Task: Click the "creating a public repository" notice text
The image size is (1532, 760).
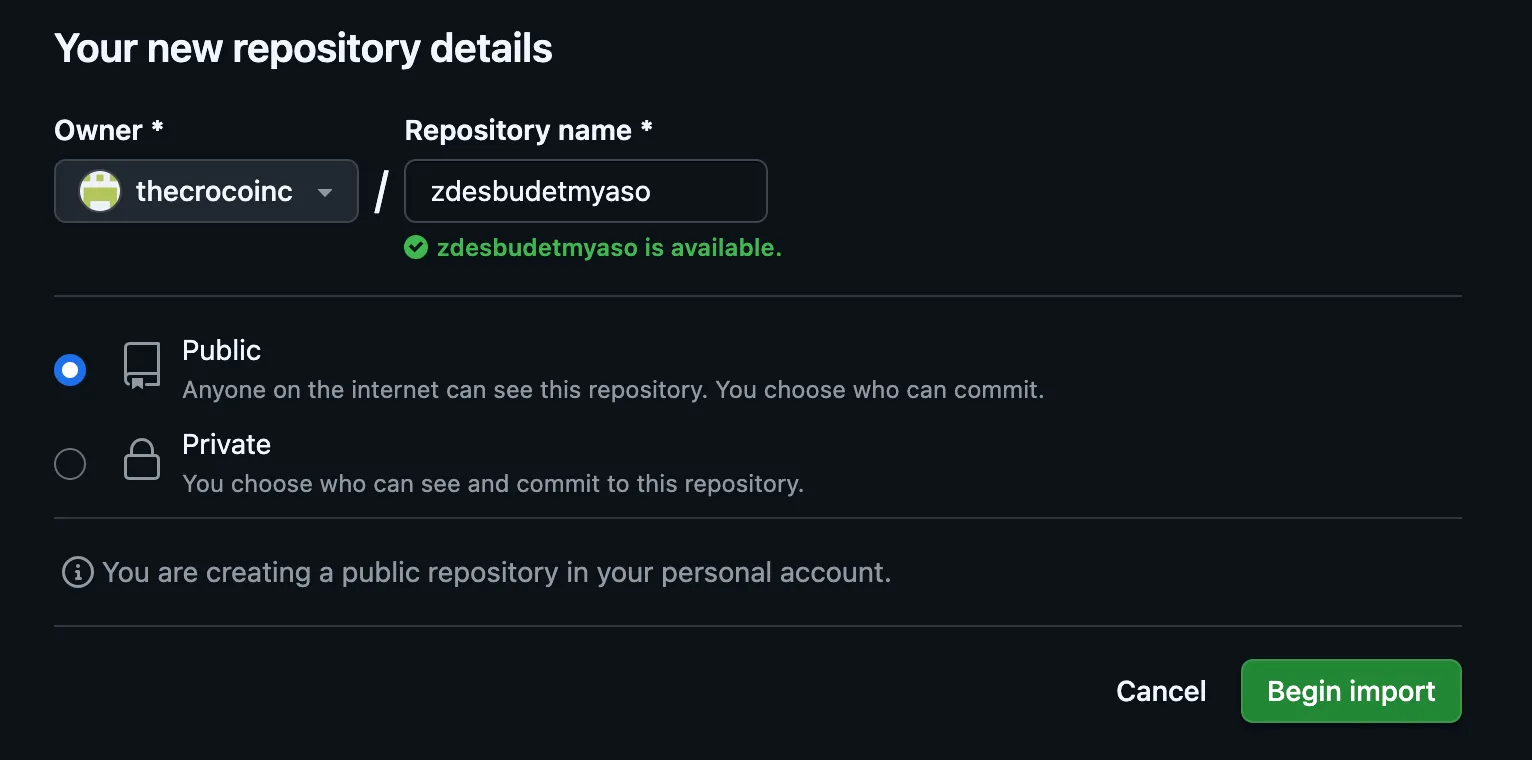Action: 496,572
